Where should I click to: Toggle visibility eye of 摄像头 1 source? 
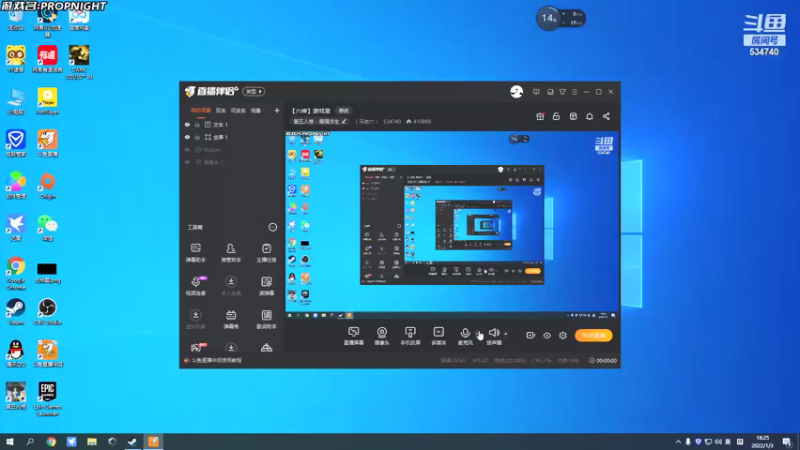tap(187, 162)
